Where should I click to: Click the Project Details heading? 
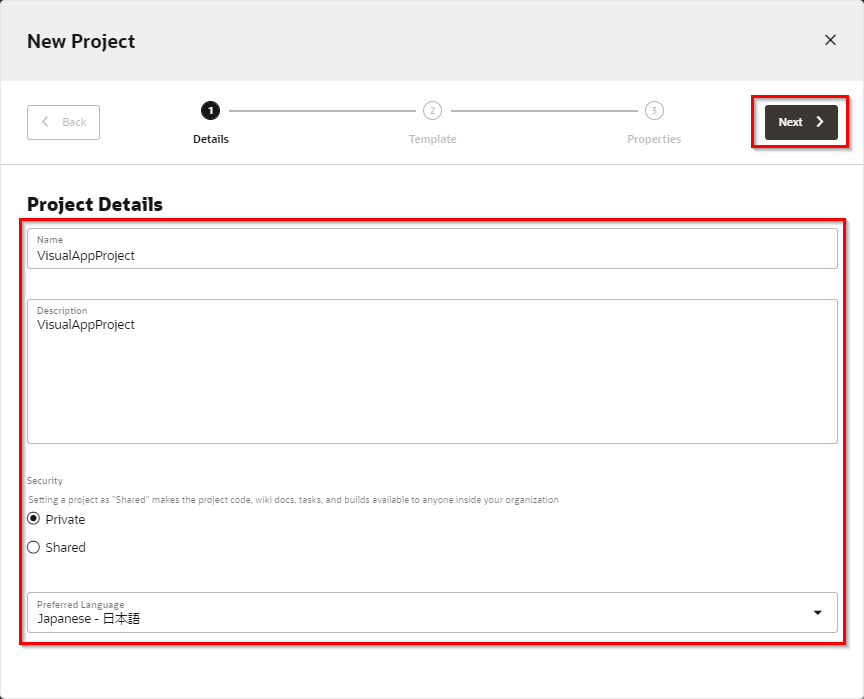point(95,204)
